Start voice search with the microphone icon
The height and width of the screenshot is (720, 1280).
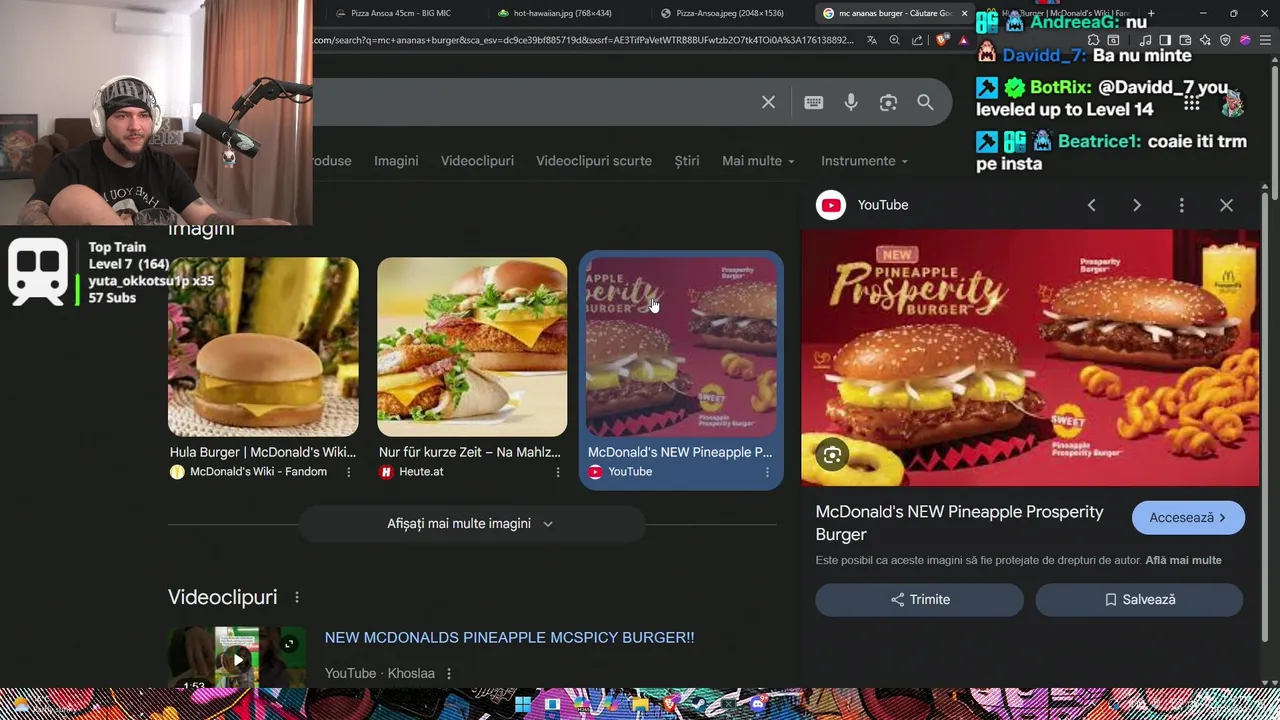tap(851, 102)
